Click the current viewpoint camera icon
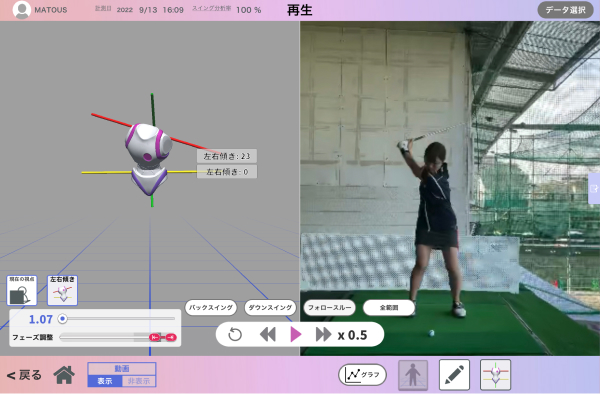 tap(22, 290)
